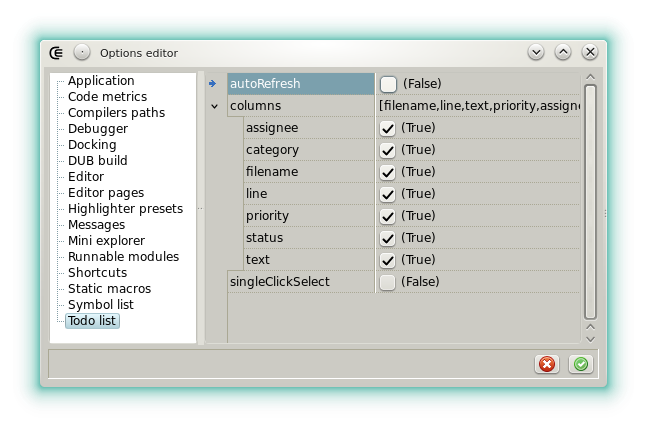The width and height of the screenshot is (647, 427).
Task: Select Highlighter presets category
Action: pos(125,209)
